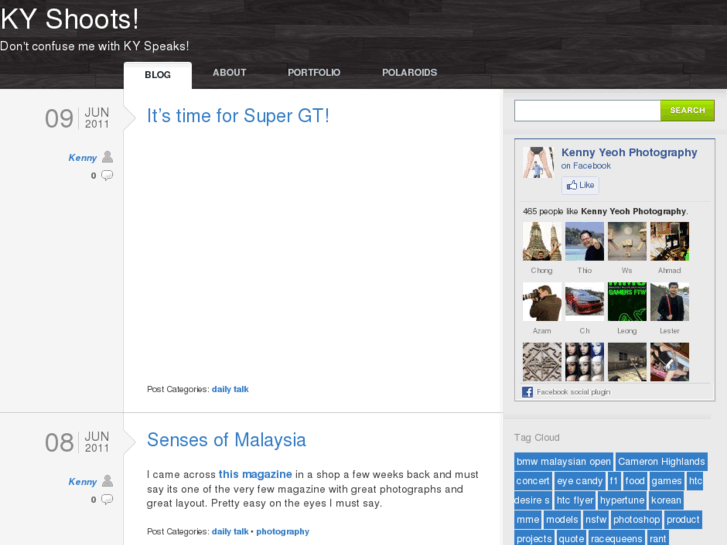Open the PORTFOLIO menu item
Image resolution: width=727 pixels, height=545 pixels.
point(314,72)
